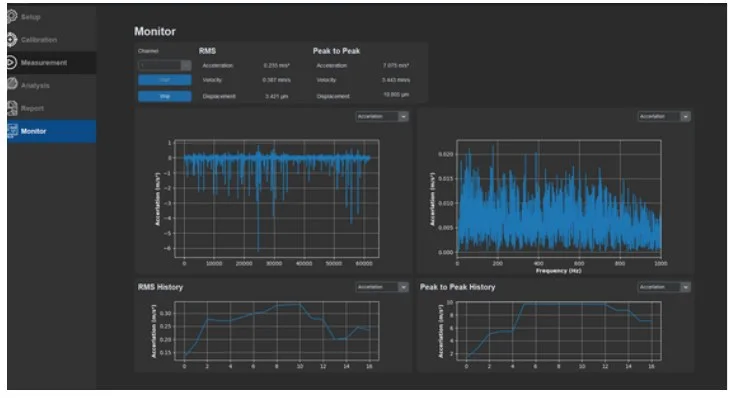Image resolution: width=734 pixels, height=398 pixels.
Task: Click the Measurement play icon in sidebar
Action: point(12,62)
